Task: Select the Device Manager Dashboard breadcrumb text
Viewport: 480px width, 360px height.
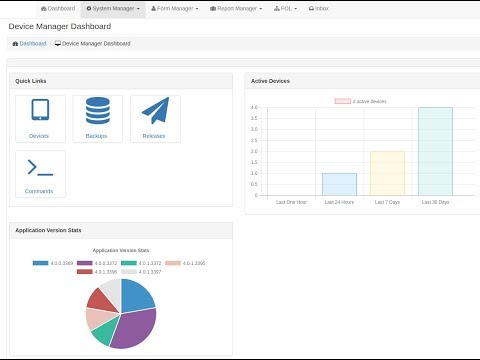Action: 96,44
